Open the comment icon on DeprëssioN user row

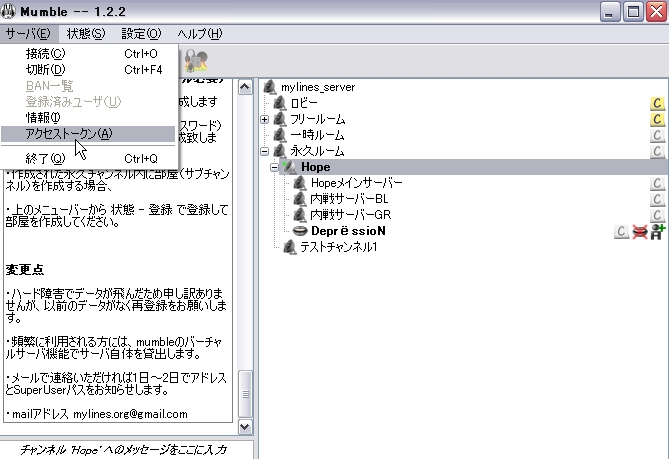pos(621,231)
